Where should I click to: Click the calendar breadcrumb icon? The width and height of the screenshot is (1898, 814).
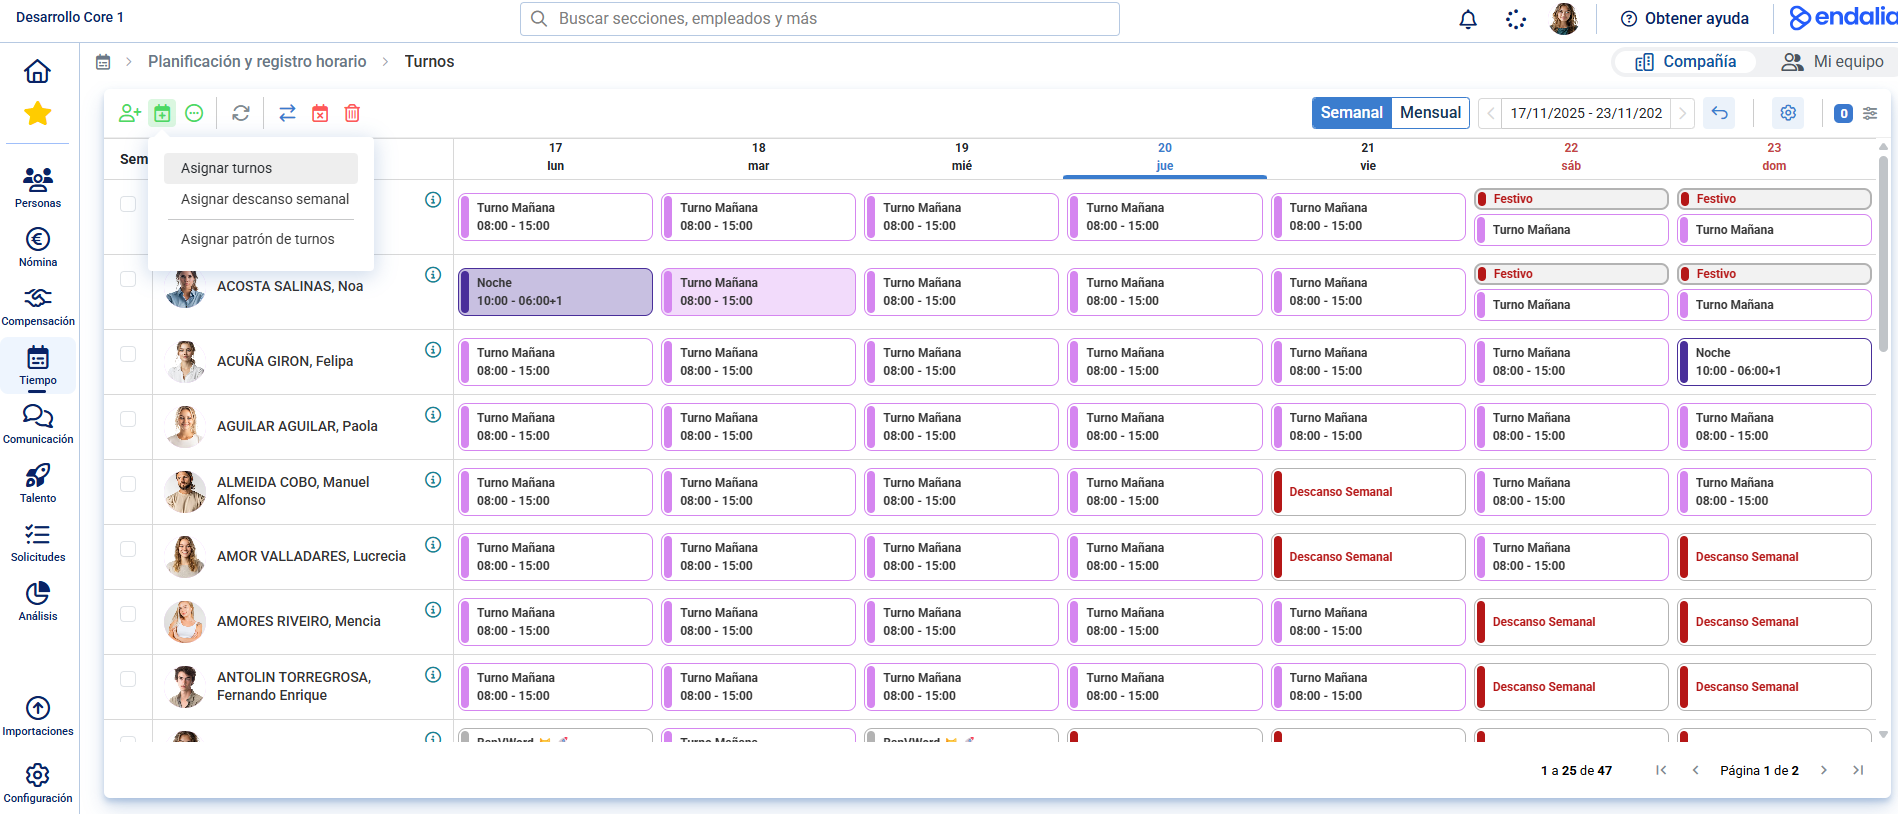103,62
